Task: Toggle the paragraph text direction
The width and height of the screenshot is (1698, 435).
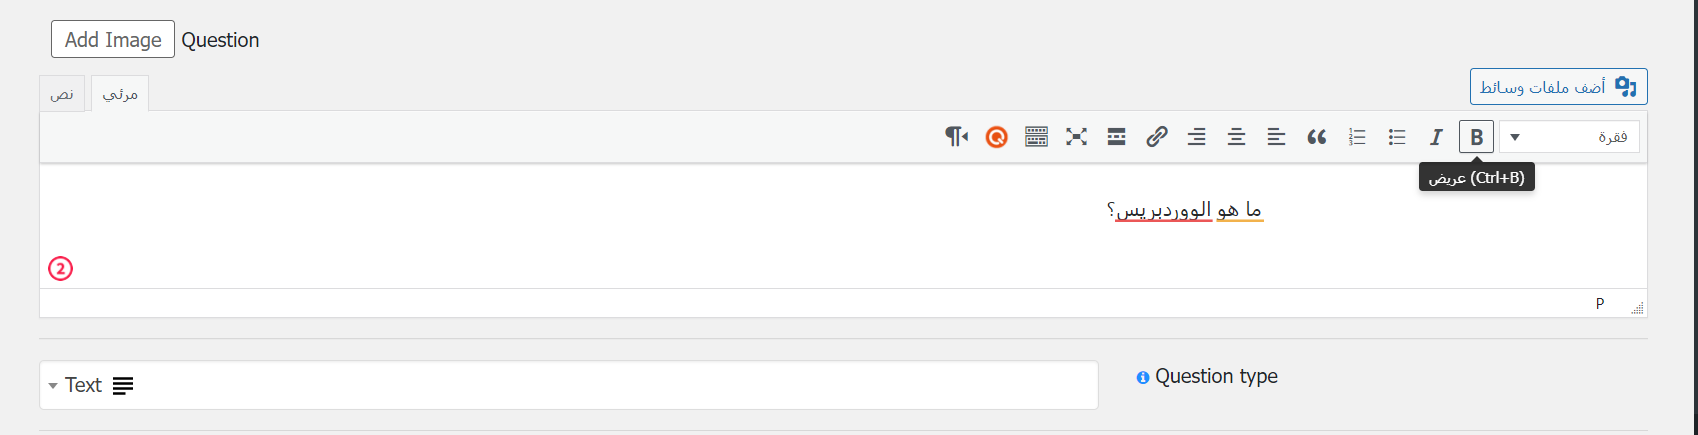Action: coord(957,137)
